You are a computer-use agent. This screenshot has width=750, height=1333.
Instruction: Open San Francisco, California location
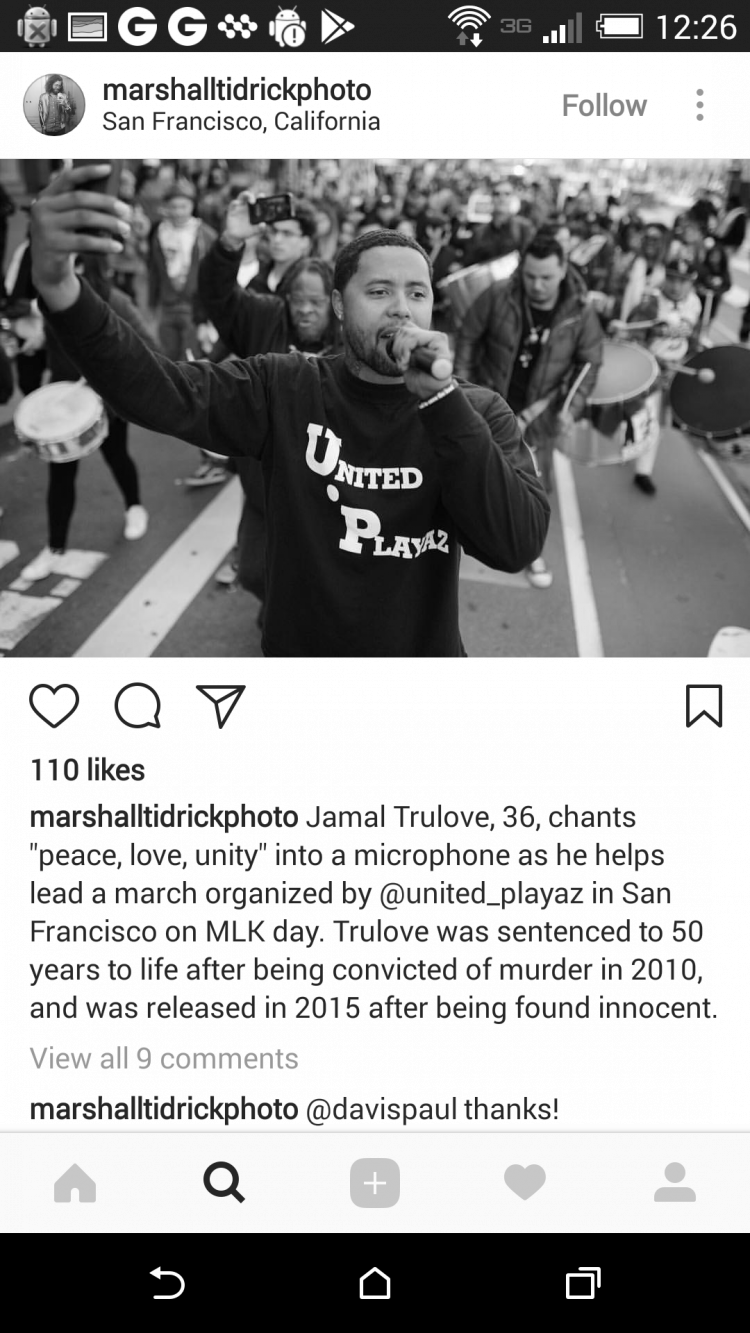[x=241, y=122]
